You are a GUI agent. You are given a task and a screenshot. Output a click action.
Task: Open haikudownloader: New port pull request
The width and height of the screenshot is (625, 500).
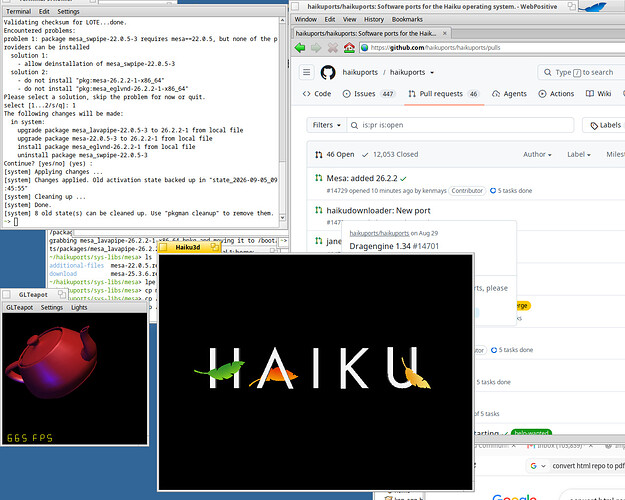tap(378, 211)
